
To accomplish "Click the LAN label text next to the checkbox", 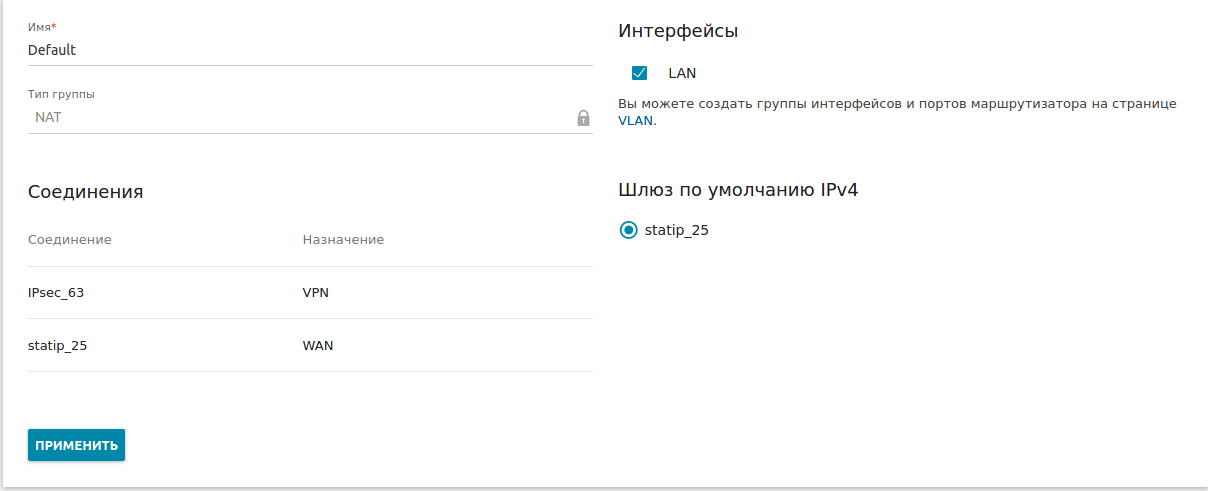I will (682, 73).
